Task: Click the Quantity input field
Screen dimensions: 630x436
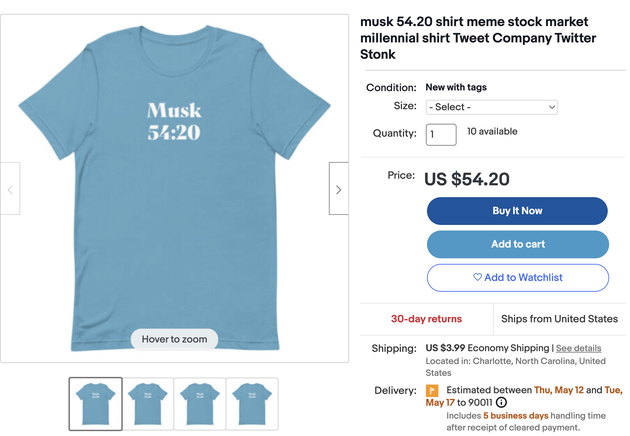Action: point(441,134)
